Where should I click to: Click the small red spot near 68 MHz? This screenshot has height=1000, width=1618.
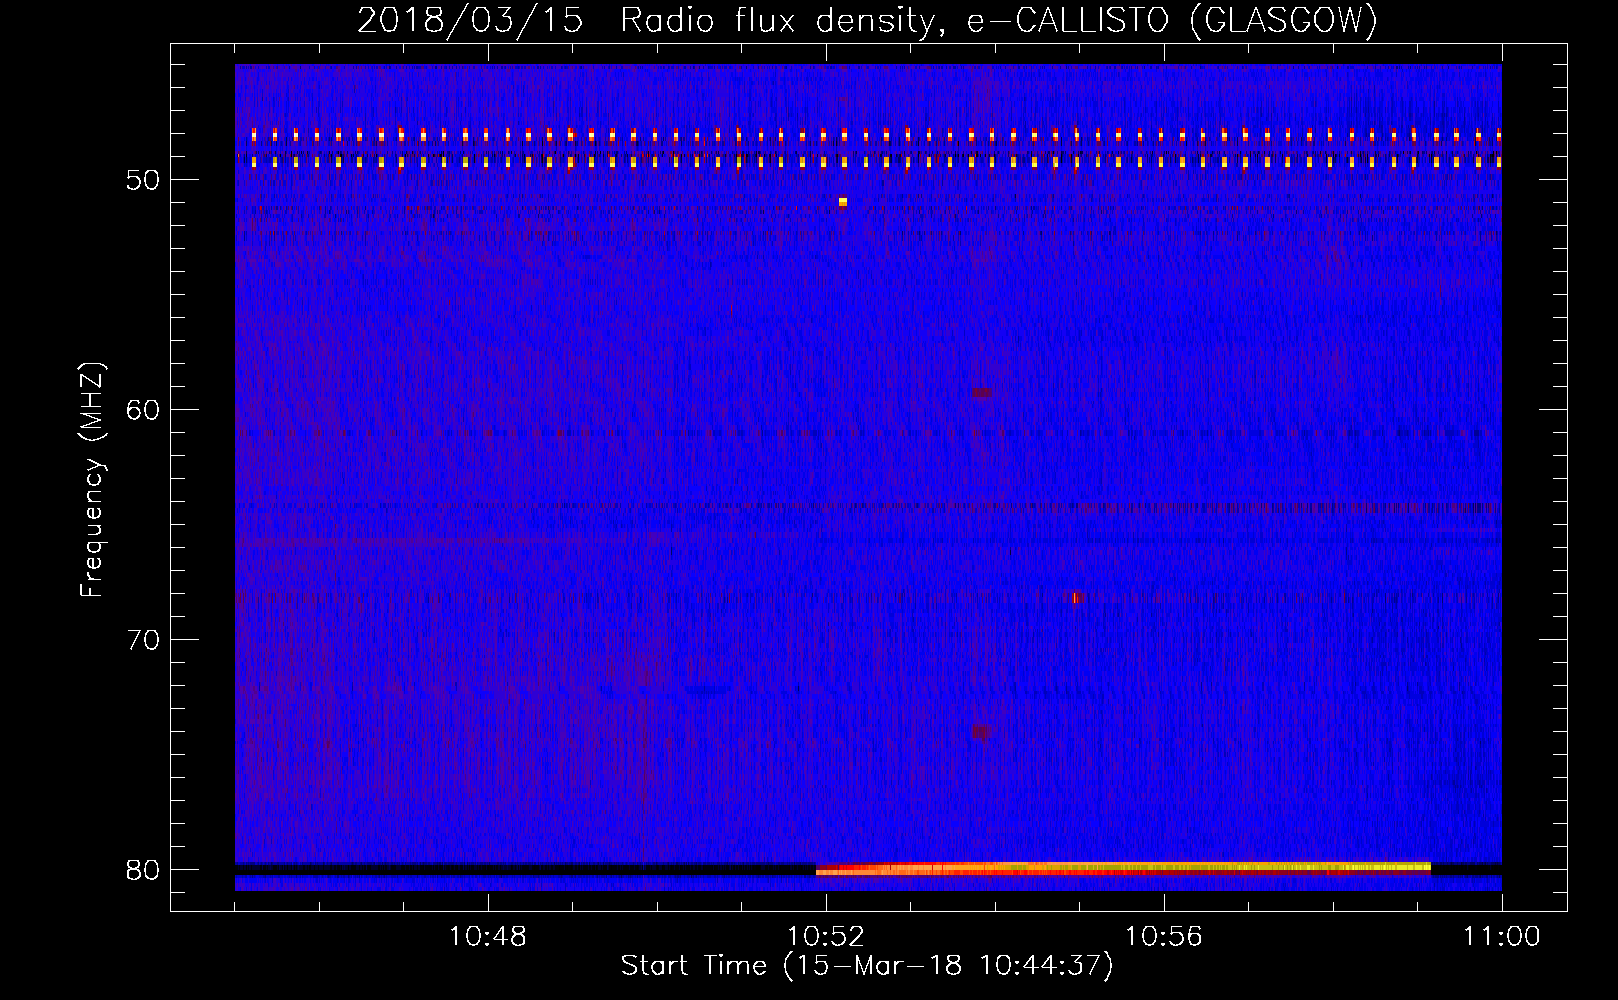click(1075, 598)
